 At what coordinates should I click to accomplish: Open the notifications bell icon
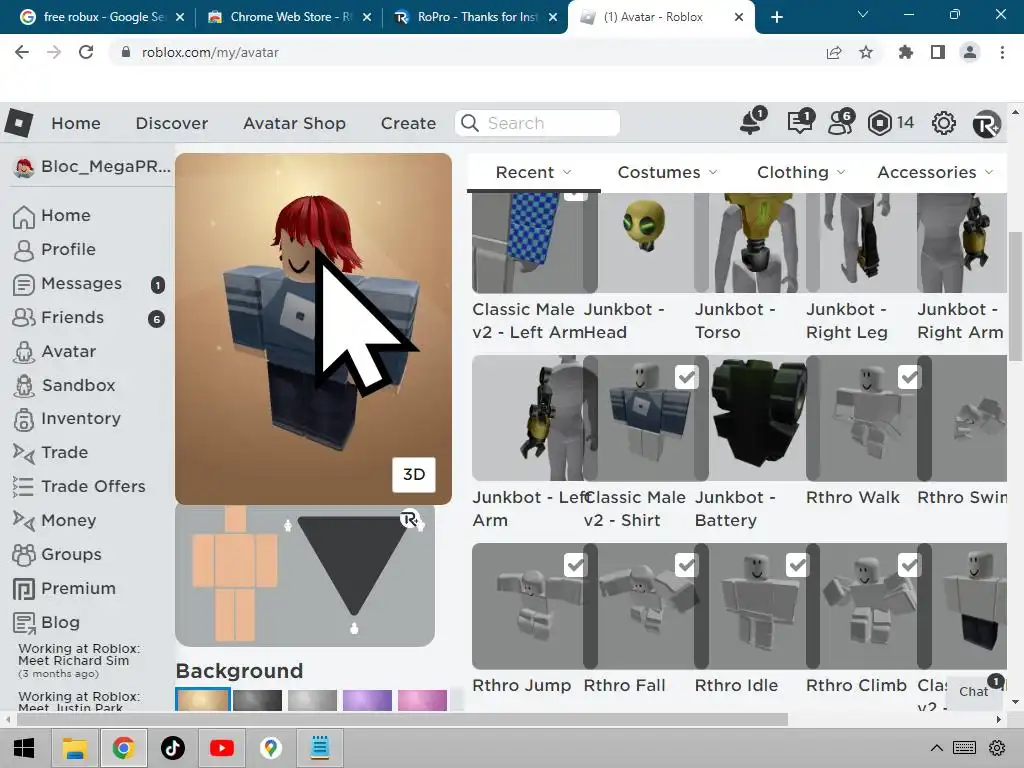coord(752,122)
